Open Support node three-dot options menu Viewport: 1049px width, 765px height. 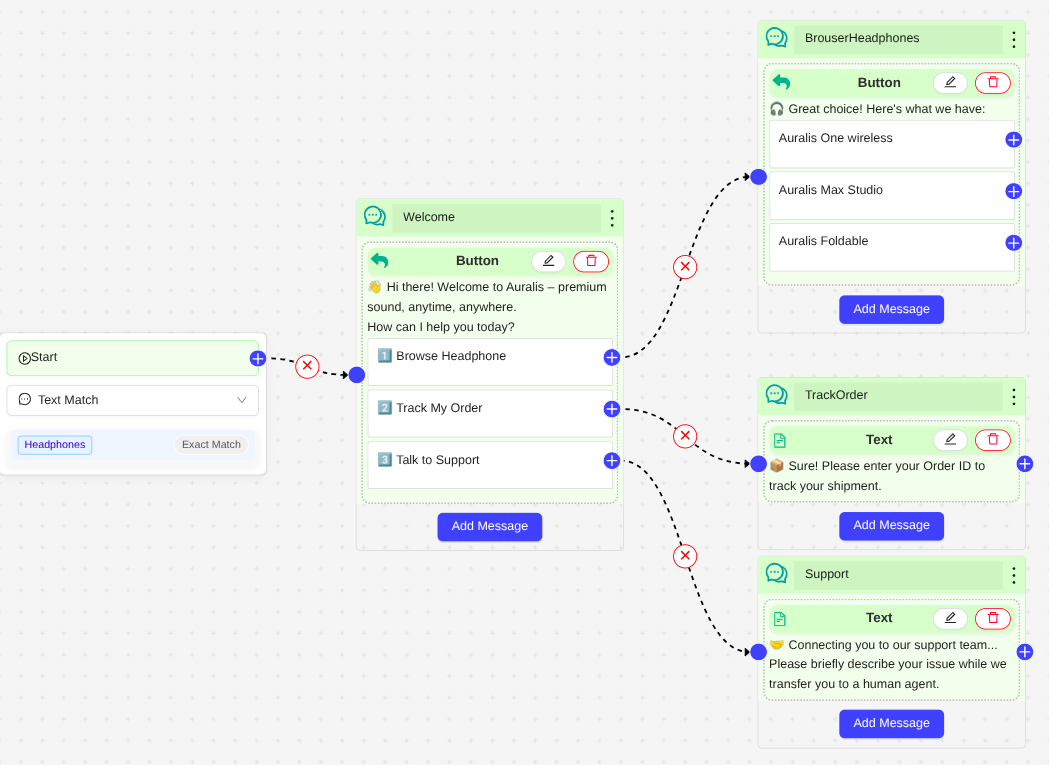[1013, 575]
